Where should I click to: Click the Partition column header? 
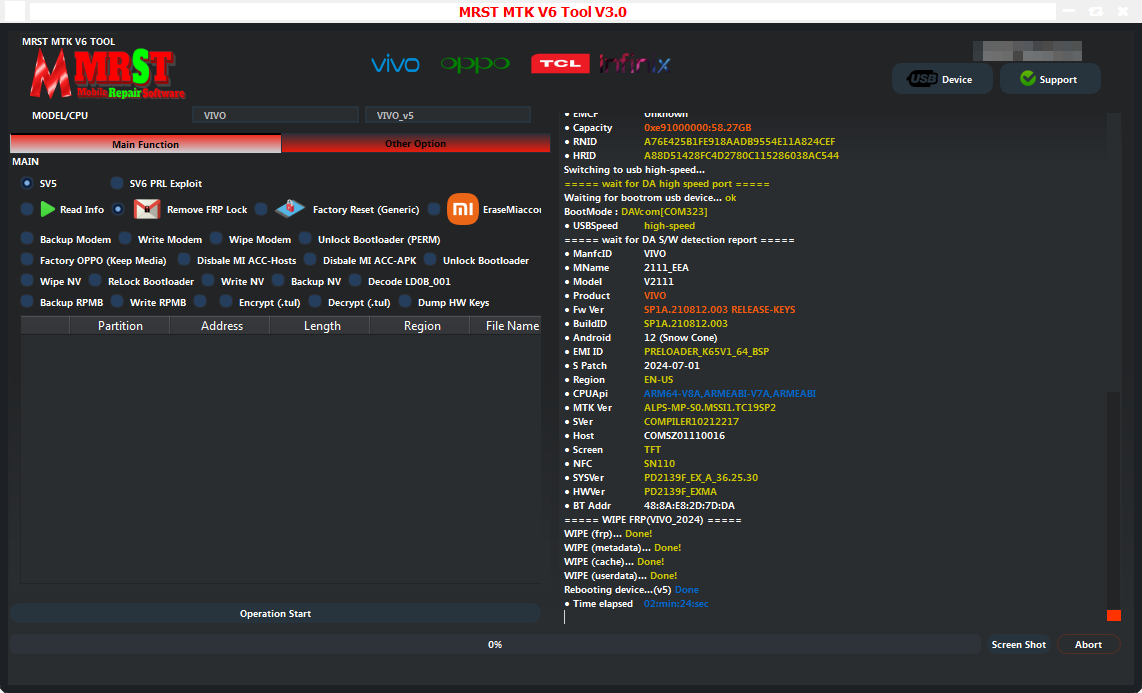coord(120,325)
